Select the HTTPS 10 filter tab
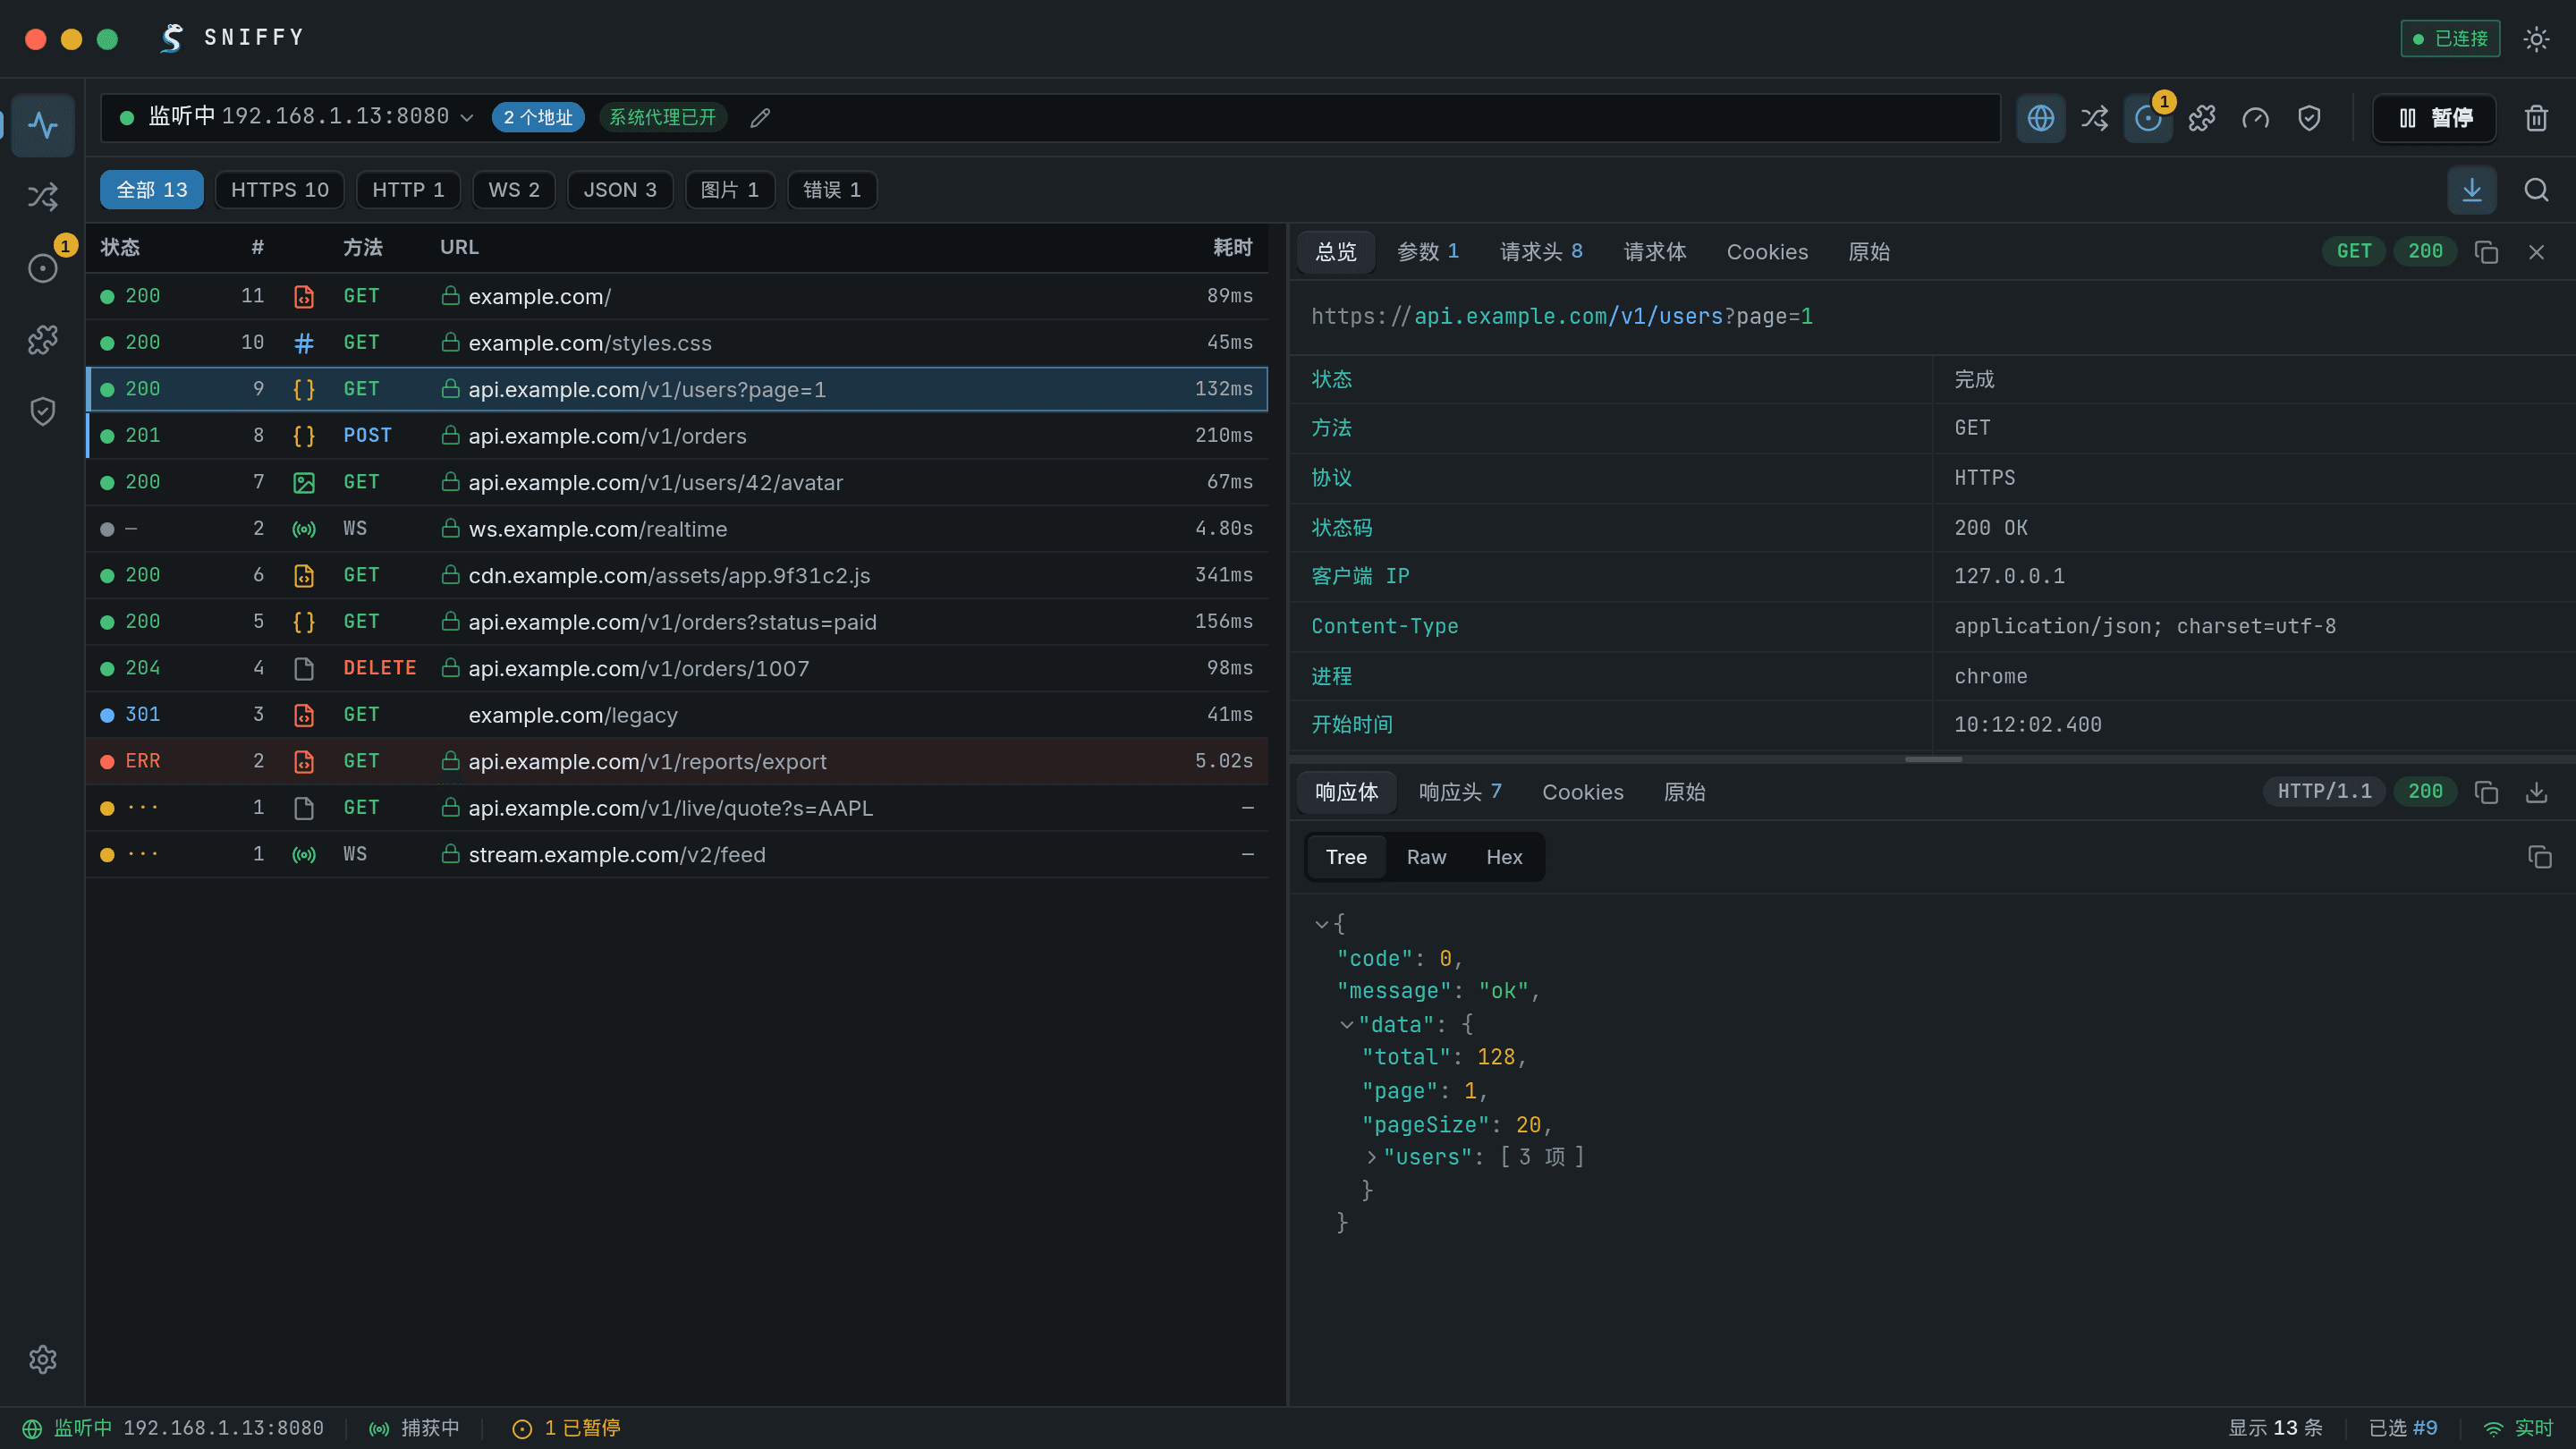Viewport: 2576px width, 1449px height. point(280,190)
